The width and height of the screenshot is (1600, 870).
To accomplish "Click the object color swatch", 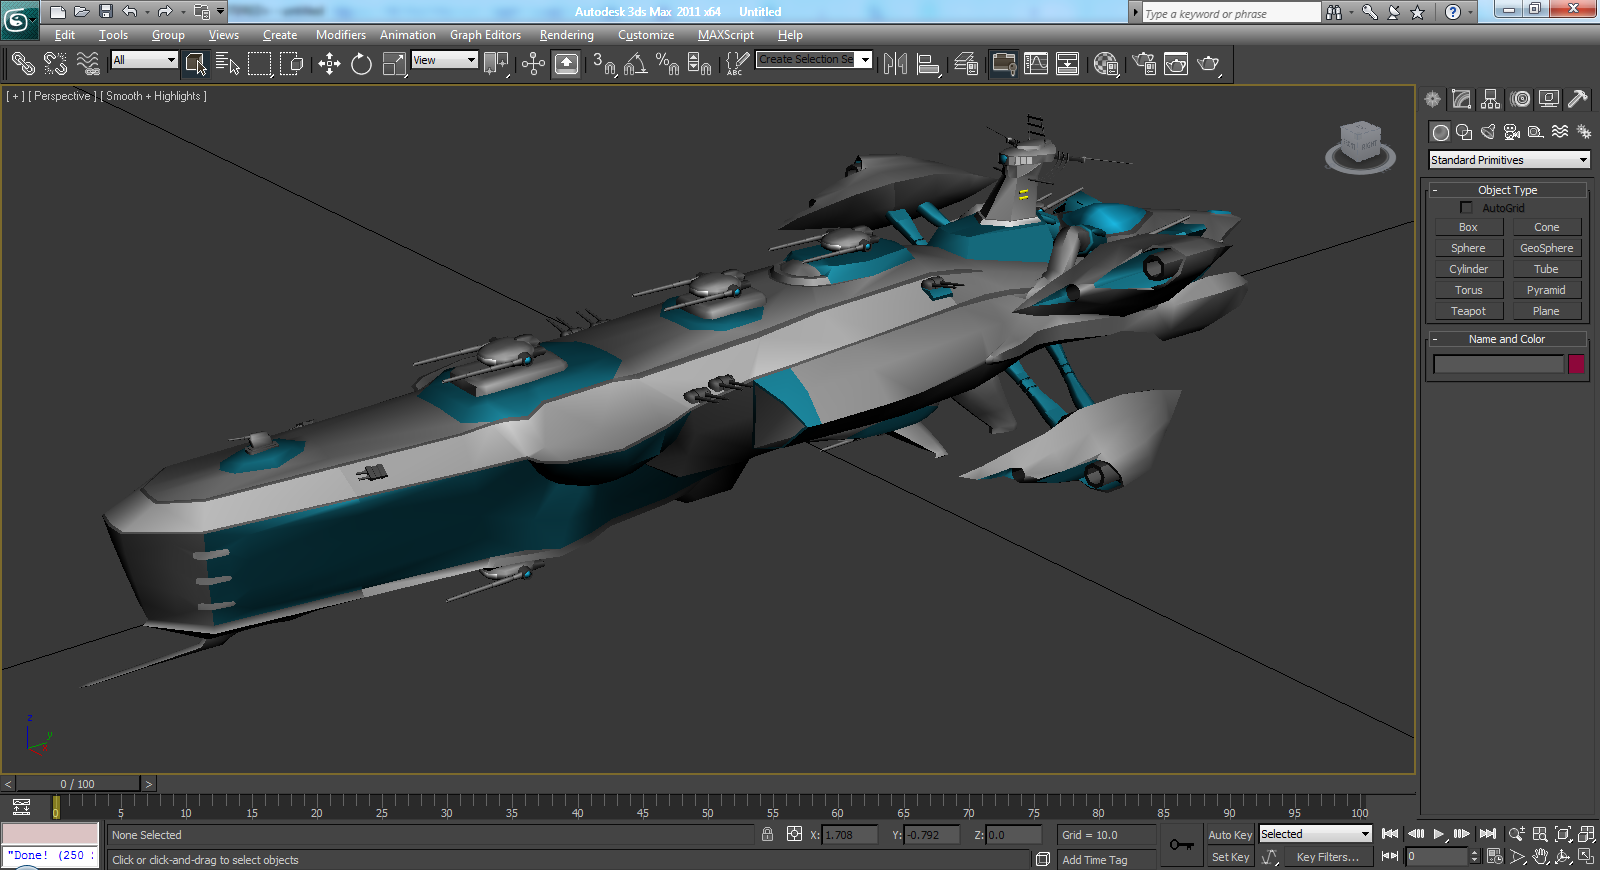I will (1576, 364).
